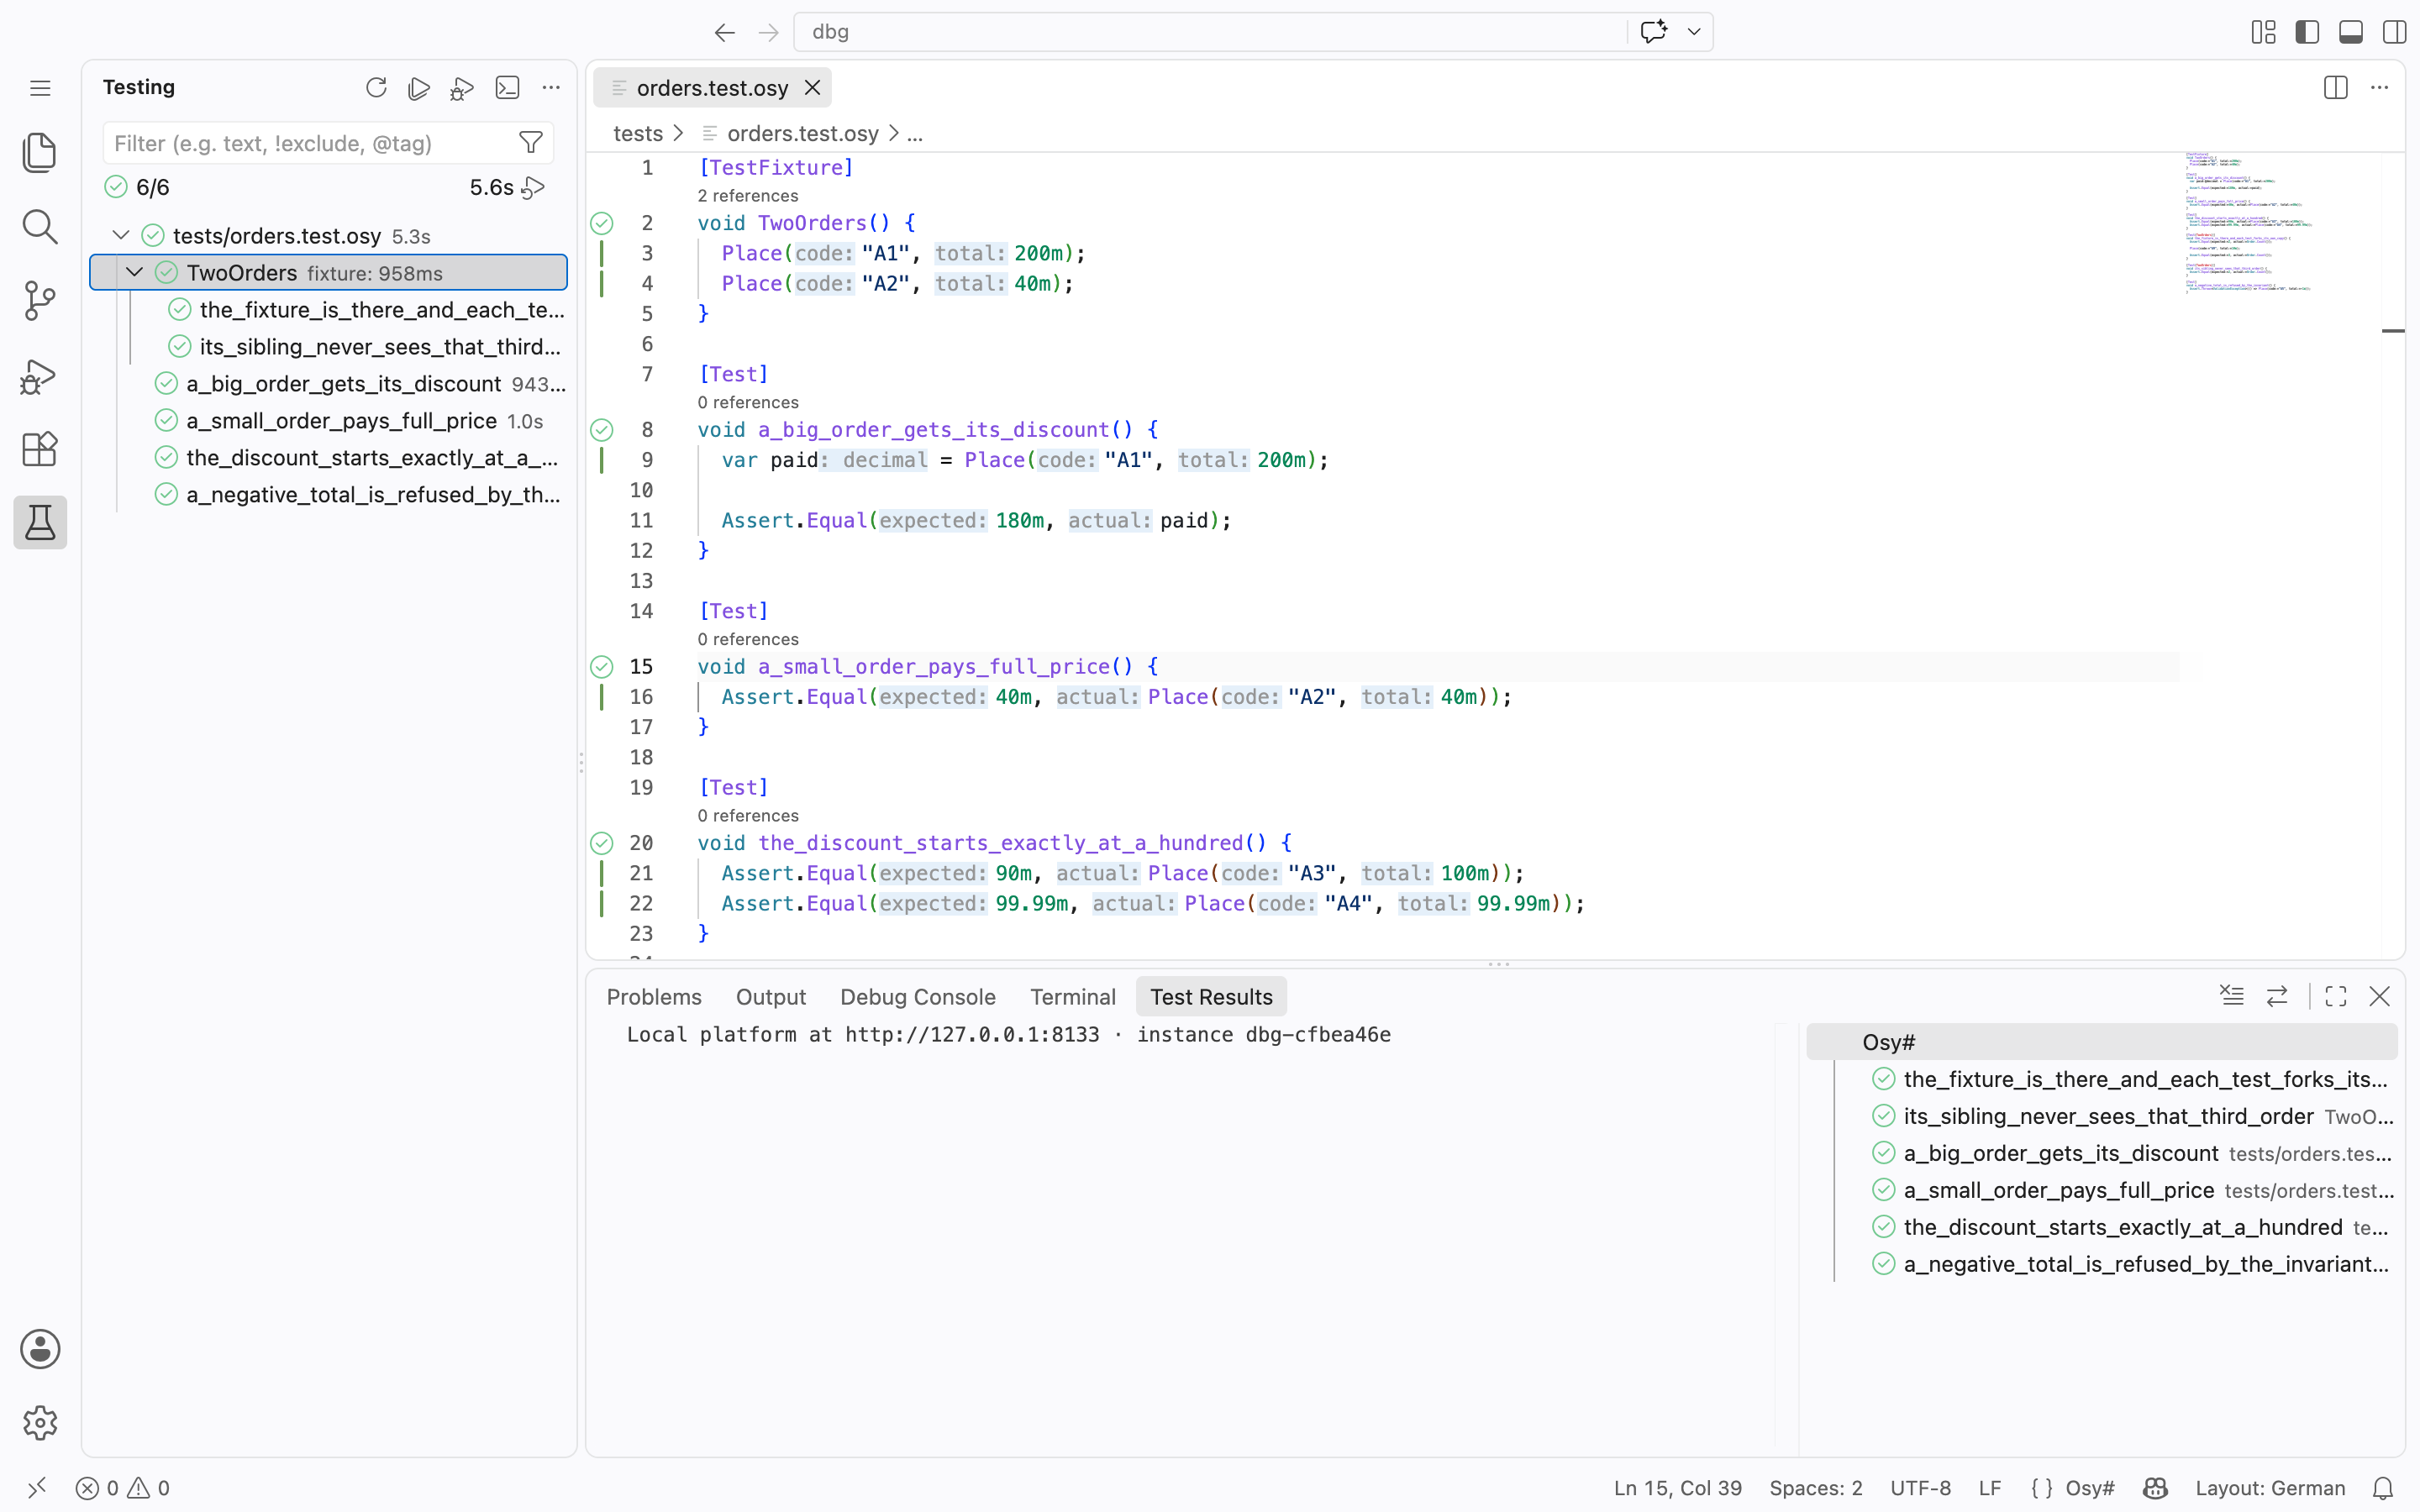
Task: Toggle the bottom panel visibility
Action: [2351, 32]
